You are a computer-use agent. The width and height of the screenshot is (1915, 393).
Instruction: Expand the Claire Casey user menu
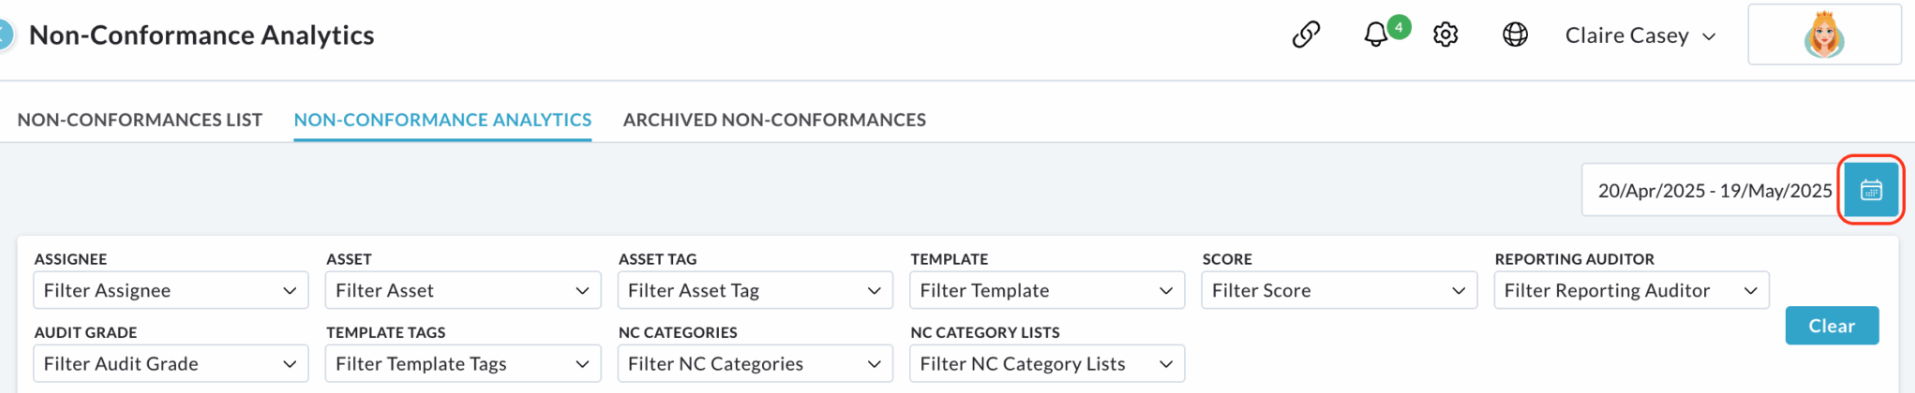tap(1640, 35)
